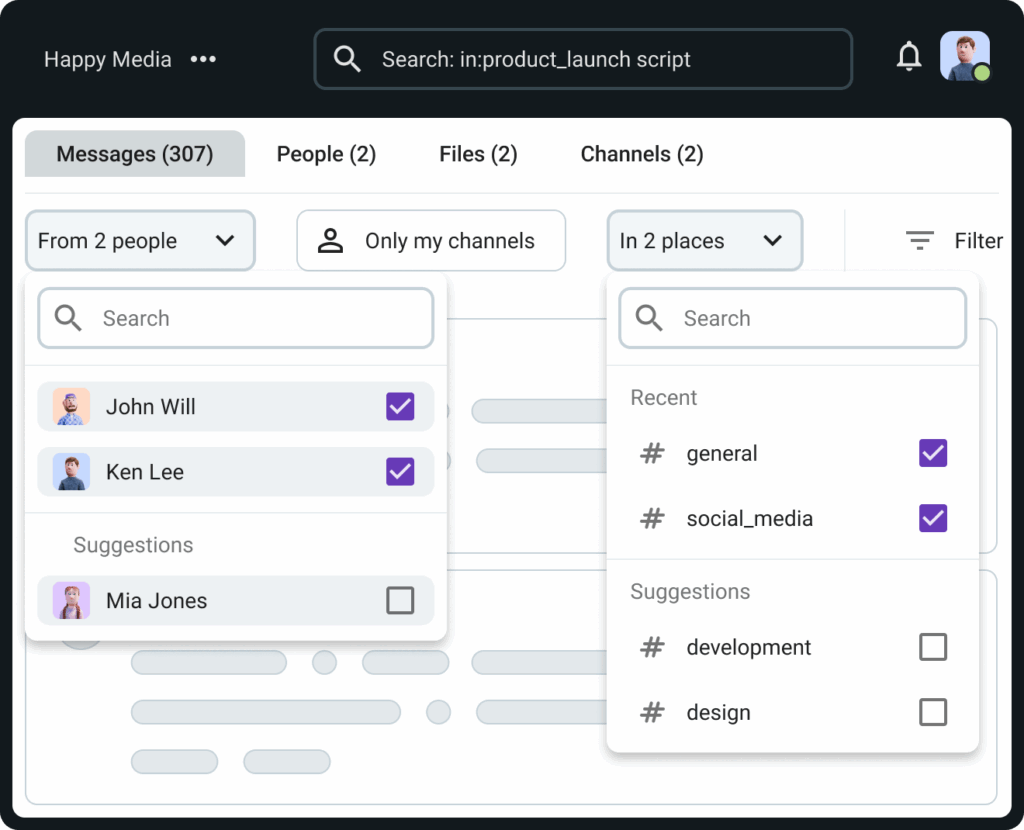This screenshot has height=830, width=1024.
Task: Toggle the Only my channels button
Action: tap(431, 241)
